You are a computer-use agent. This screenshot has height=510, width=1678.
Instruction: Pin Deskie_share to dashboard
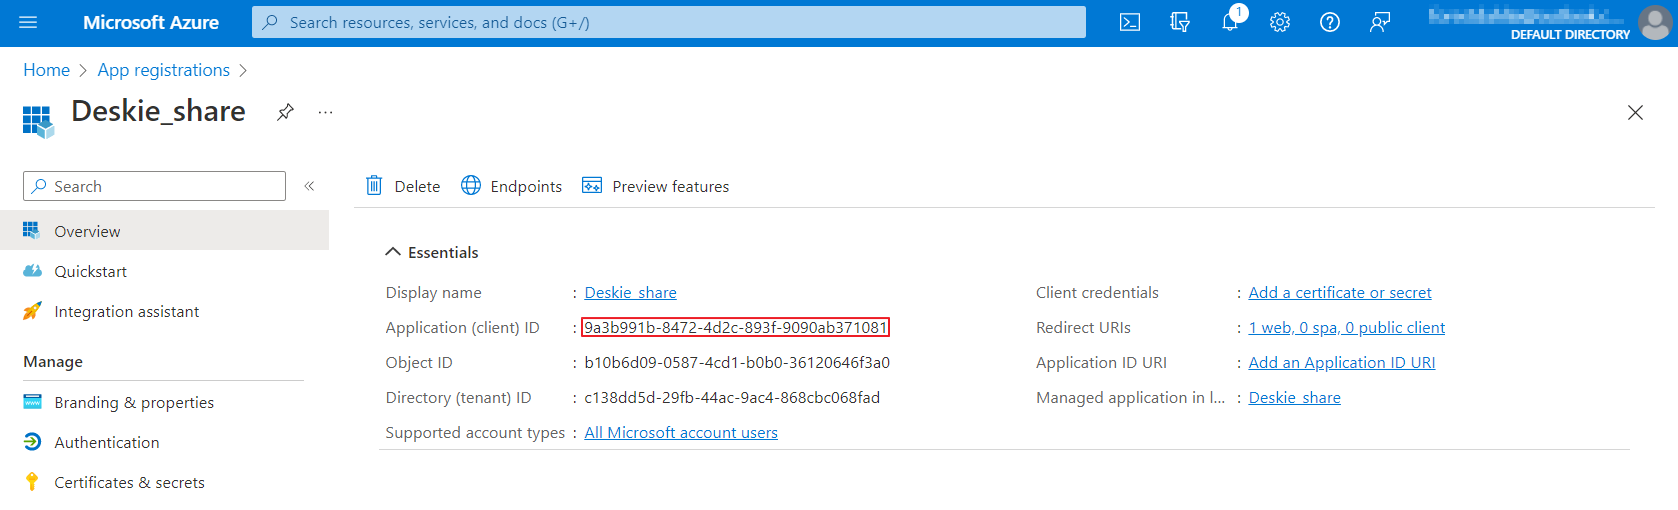pos(286,112)
